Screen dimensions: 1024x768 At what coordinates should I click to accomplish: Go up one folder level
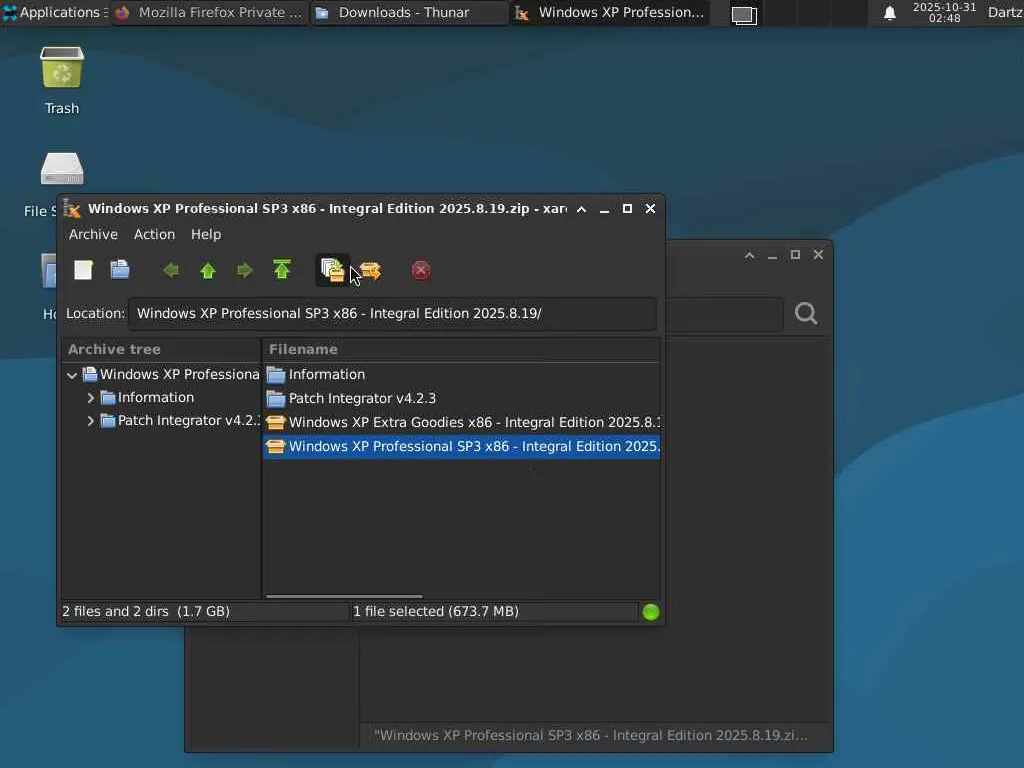pyautogui.click(x=208, y=270)
